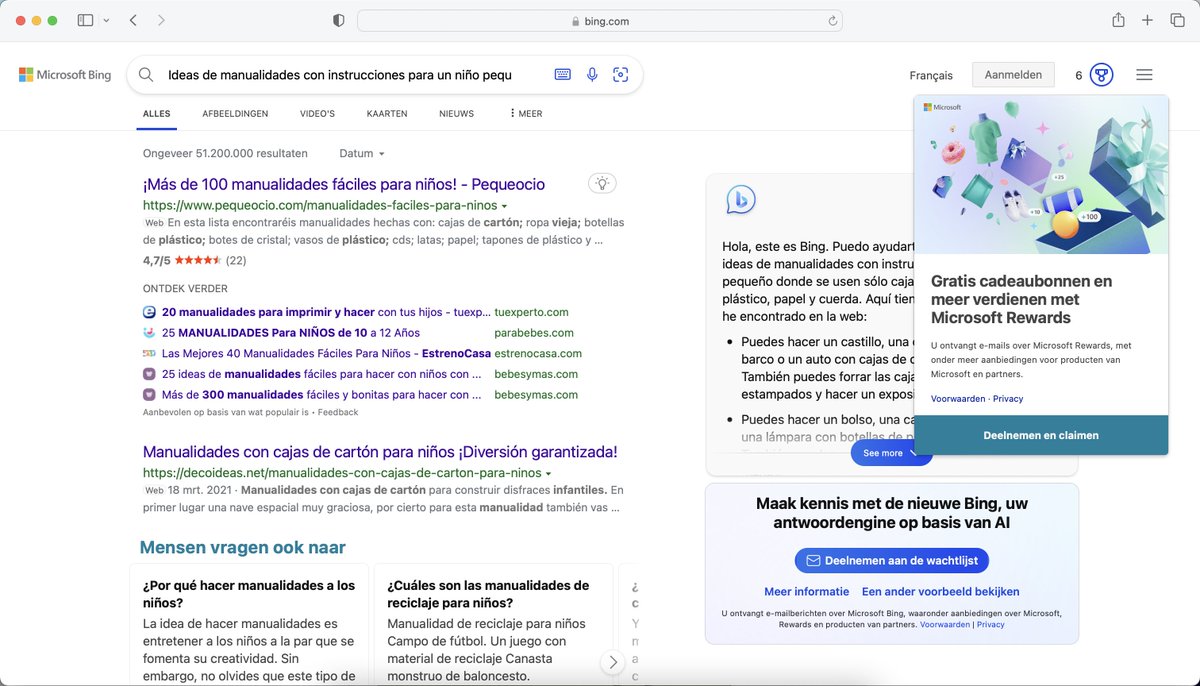Click the Safari address bar showing bing.com
The height and width of the screenshot is (686, 1200).
(x=600, y=20)
